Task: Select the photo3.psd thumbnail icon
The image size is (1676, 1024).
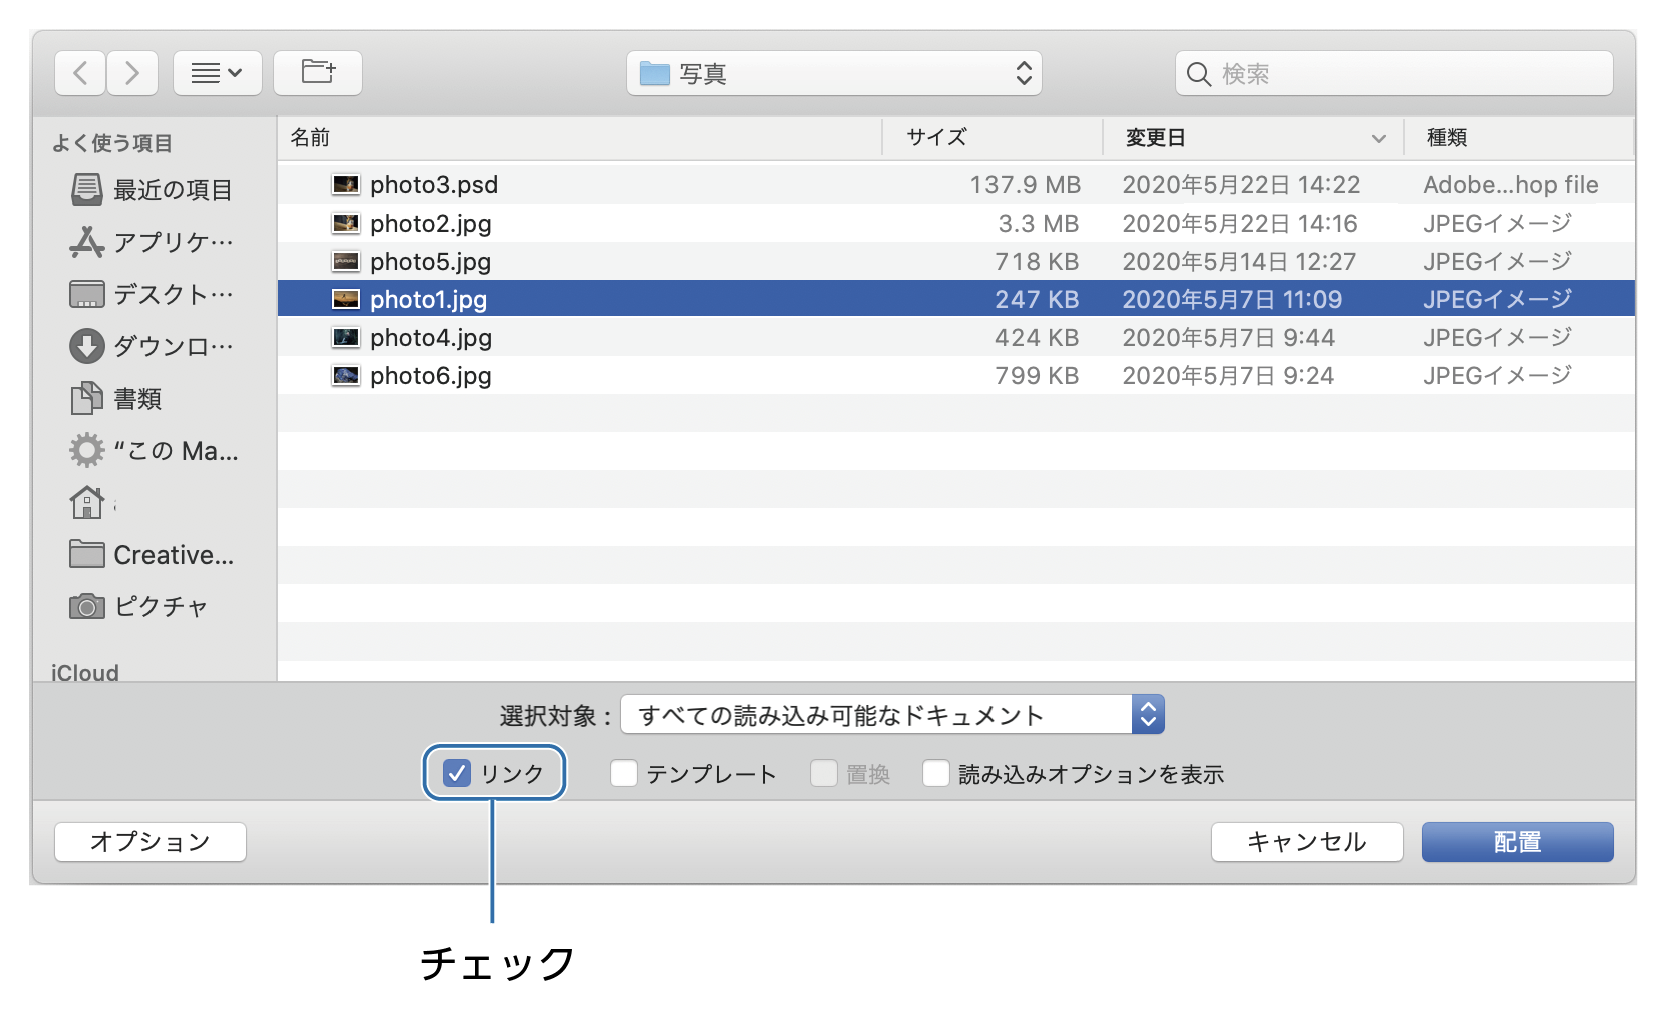Action: [346, 184]
